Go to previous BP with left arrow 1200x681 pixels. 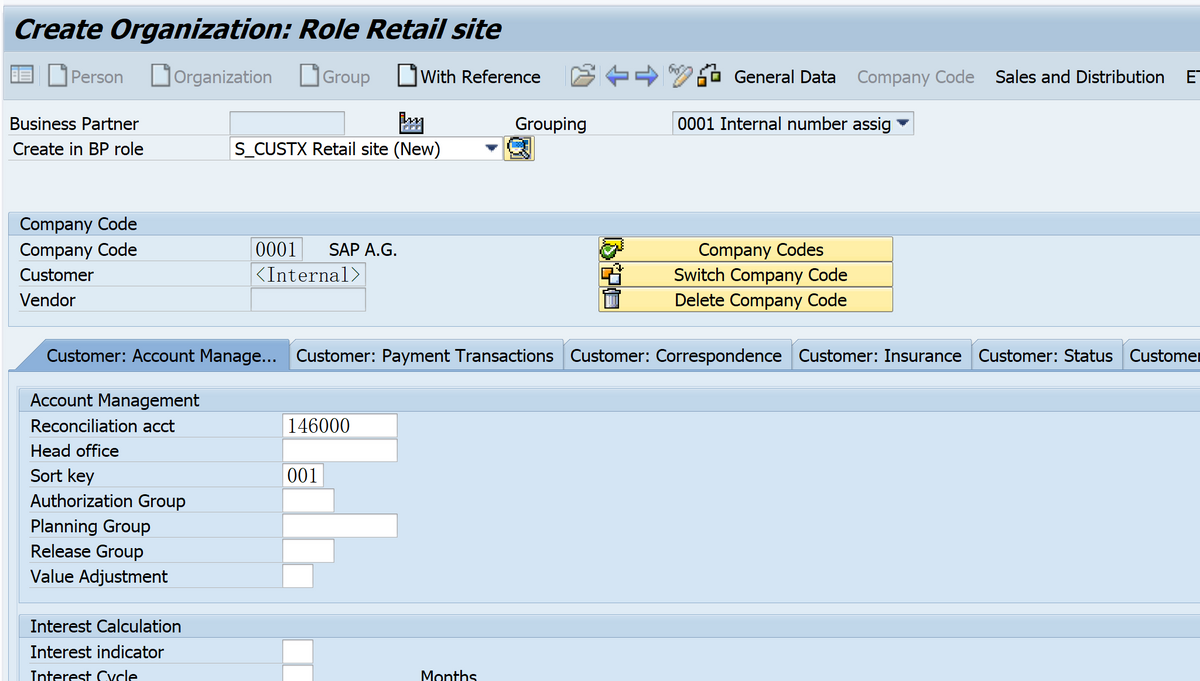[x=617, y=76]
